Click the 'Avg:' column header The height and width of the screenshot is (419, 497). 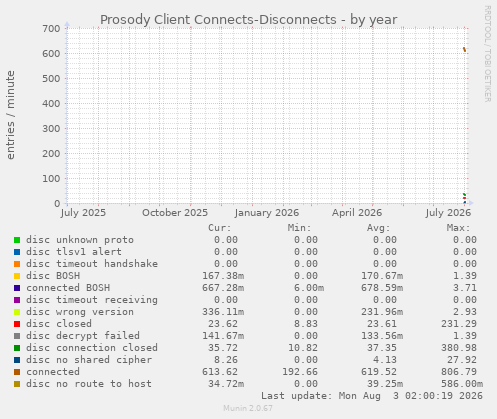(379, 228)
